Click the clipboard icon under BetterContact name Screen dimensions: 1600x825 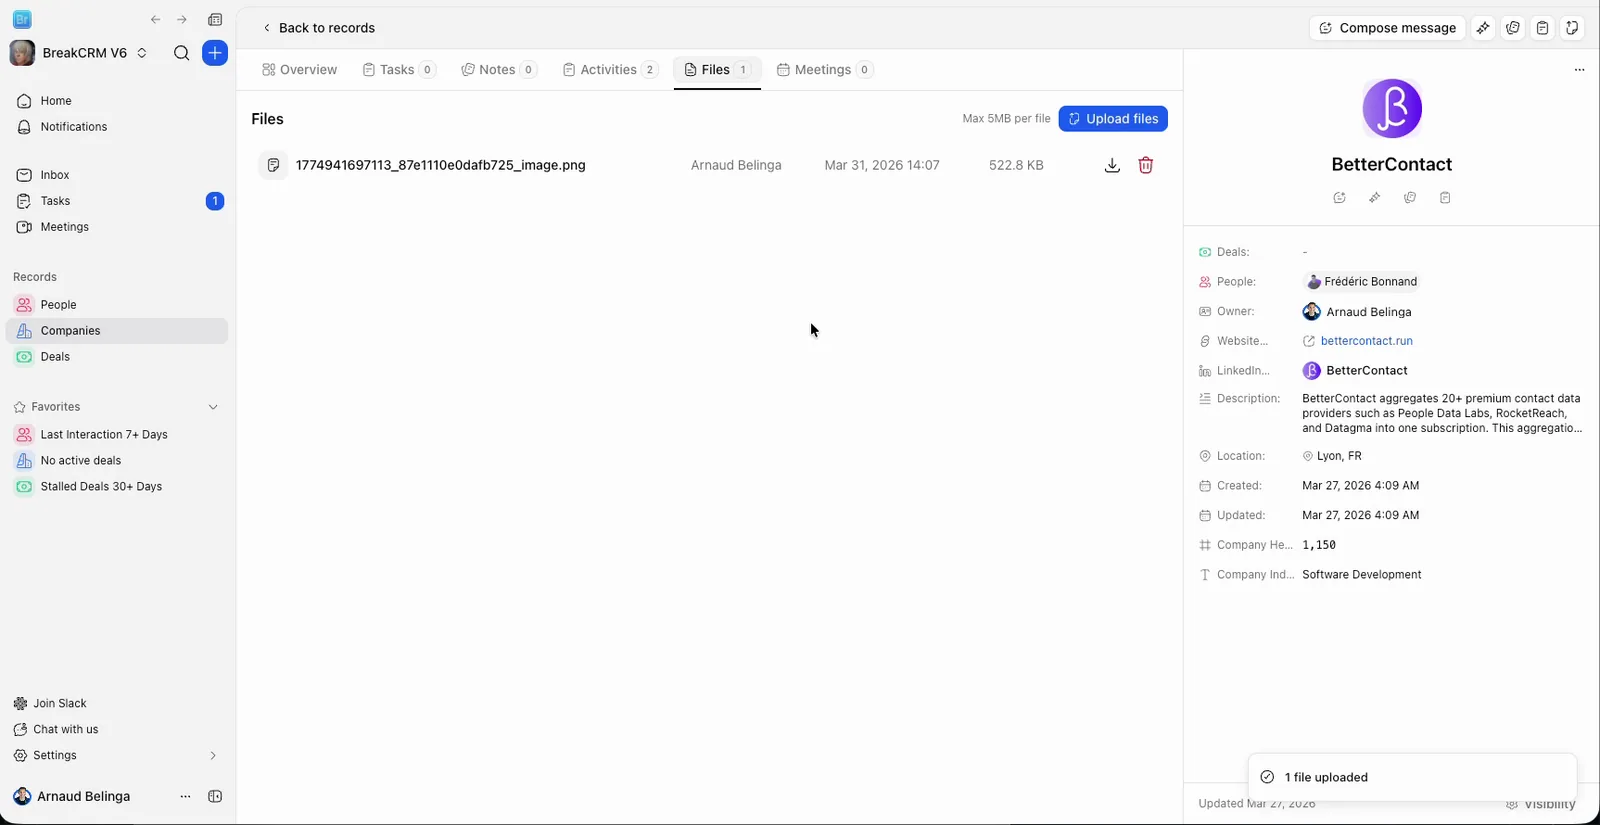coord(1445,198)
